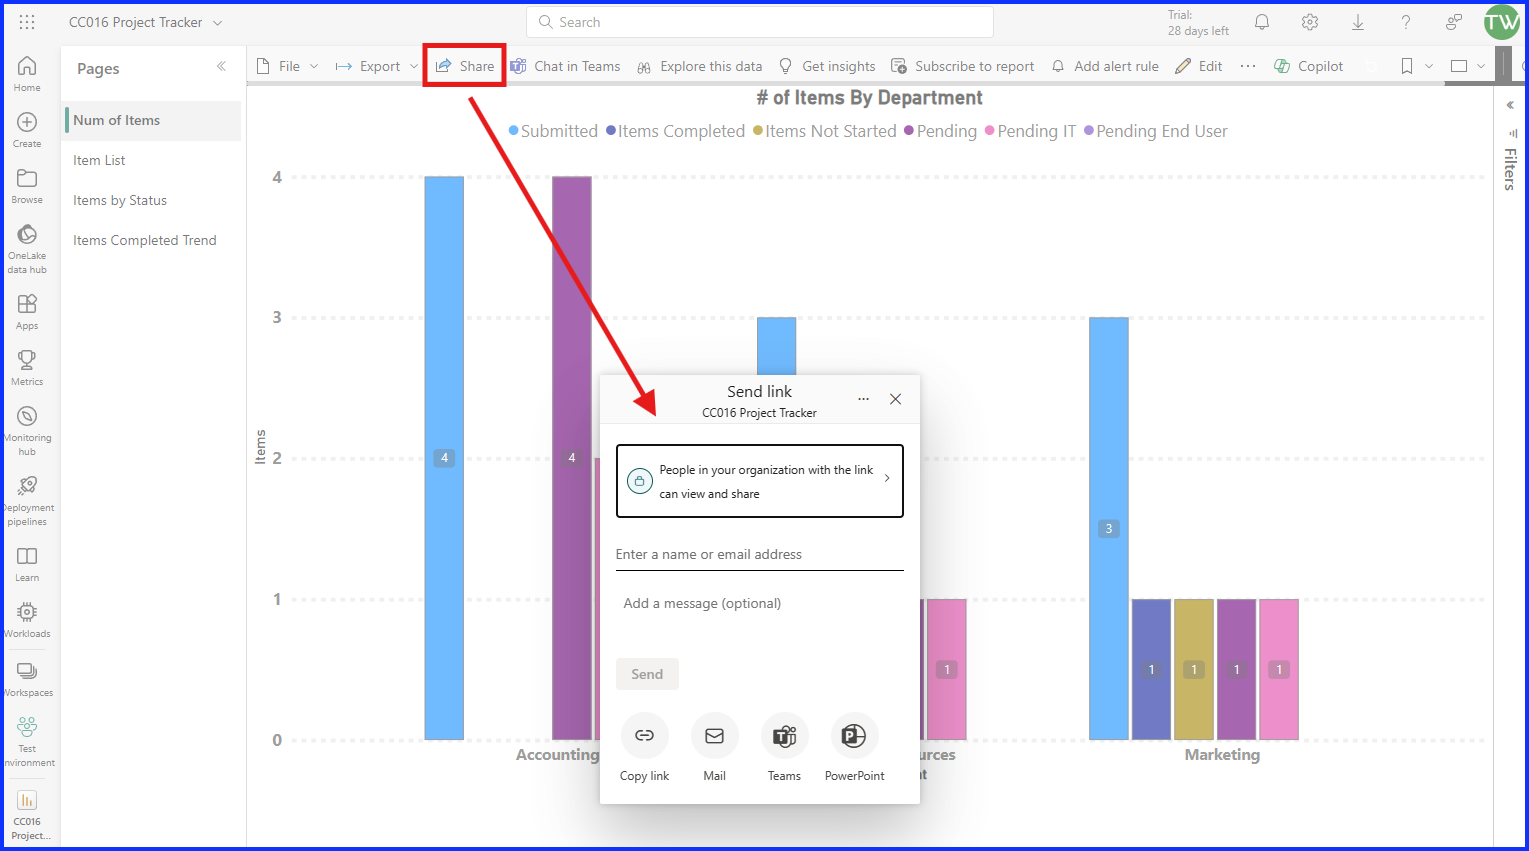
Task: Share report to Teams icon
Action: [x=784, y=736]
